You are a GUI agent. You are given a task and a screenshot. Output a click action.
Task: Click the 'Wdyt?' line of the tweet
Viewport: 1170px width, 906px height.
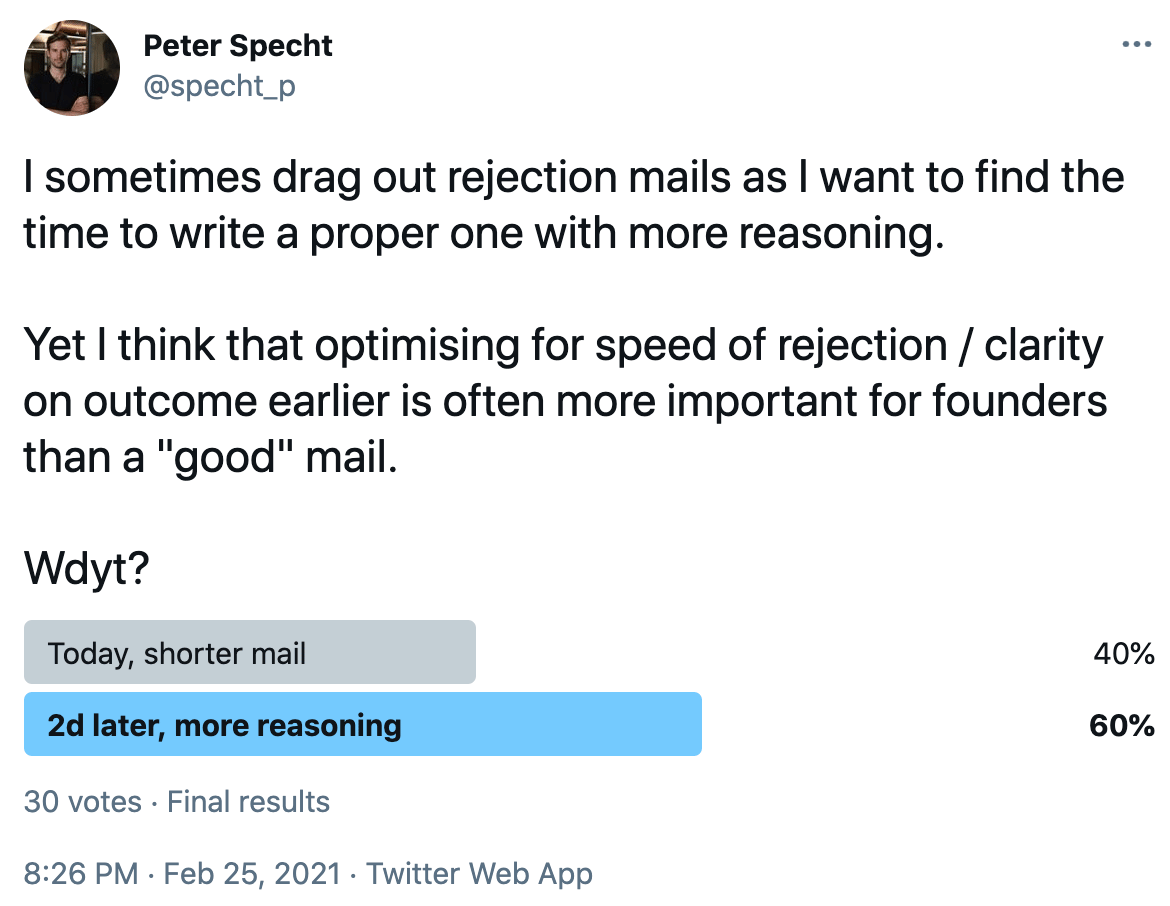(x=87, y=568)
